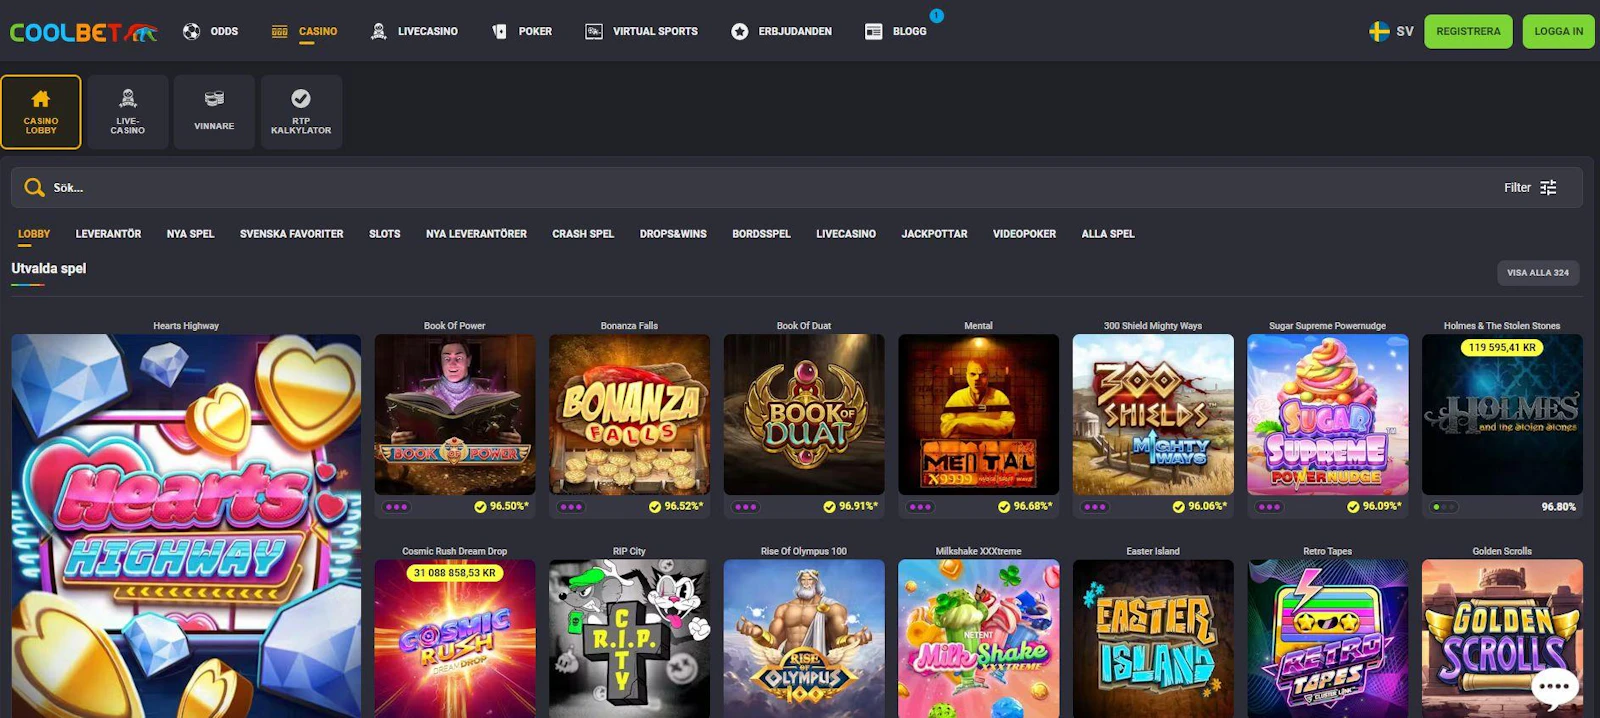The width and height of the screenshot is (1600, 718).
Task: Select the Nya Leverantörer tab
Action: 476,234
